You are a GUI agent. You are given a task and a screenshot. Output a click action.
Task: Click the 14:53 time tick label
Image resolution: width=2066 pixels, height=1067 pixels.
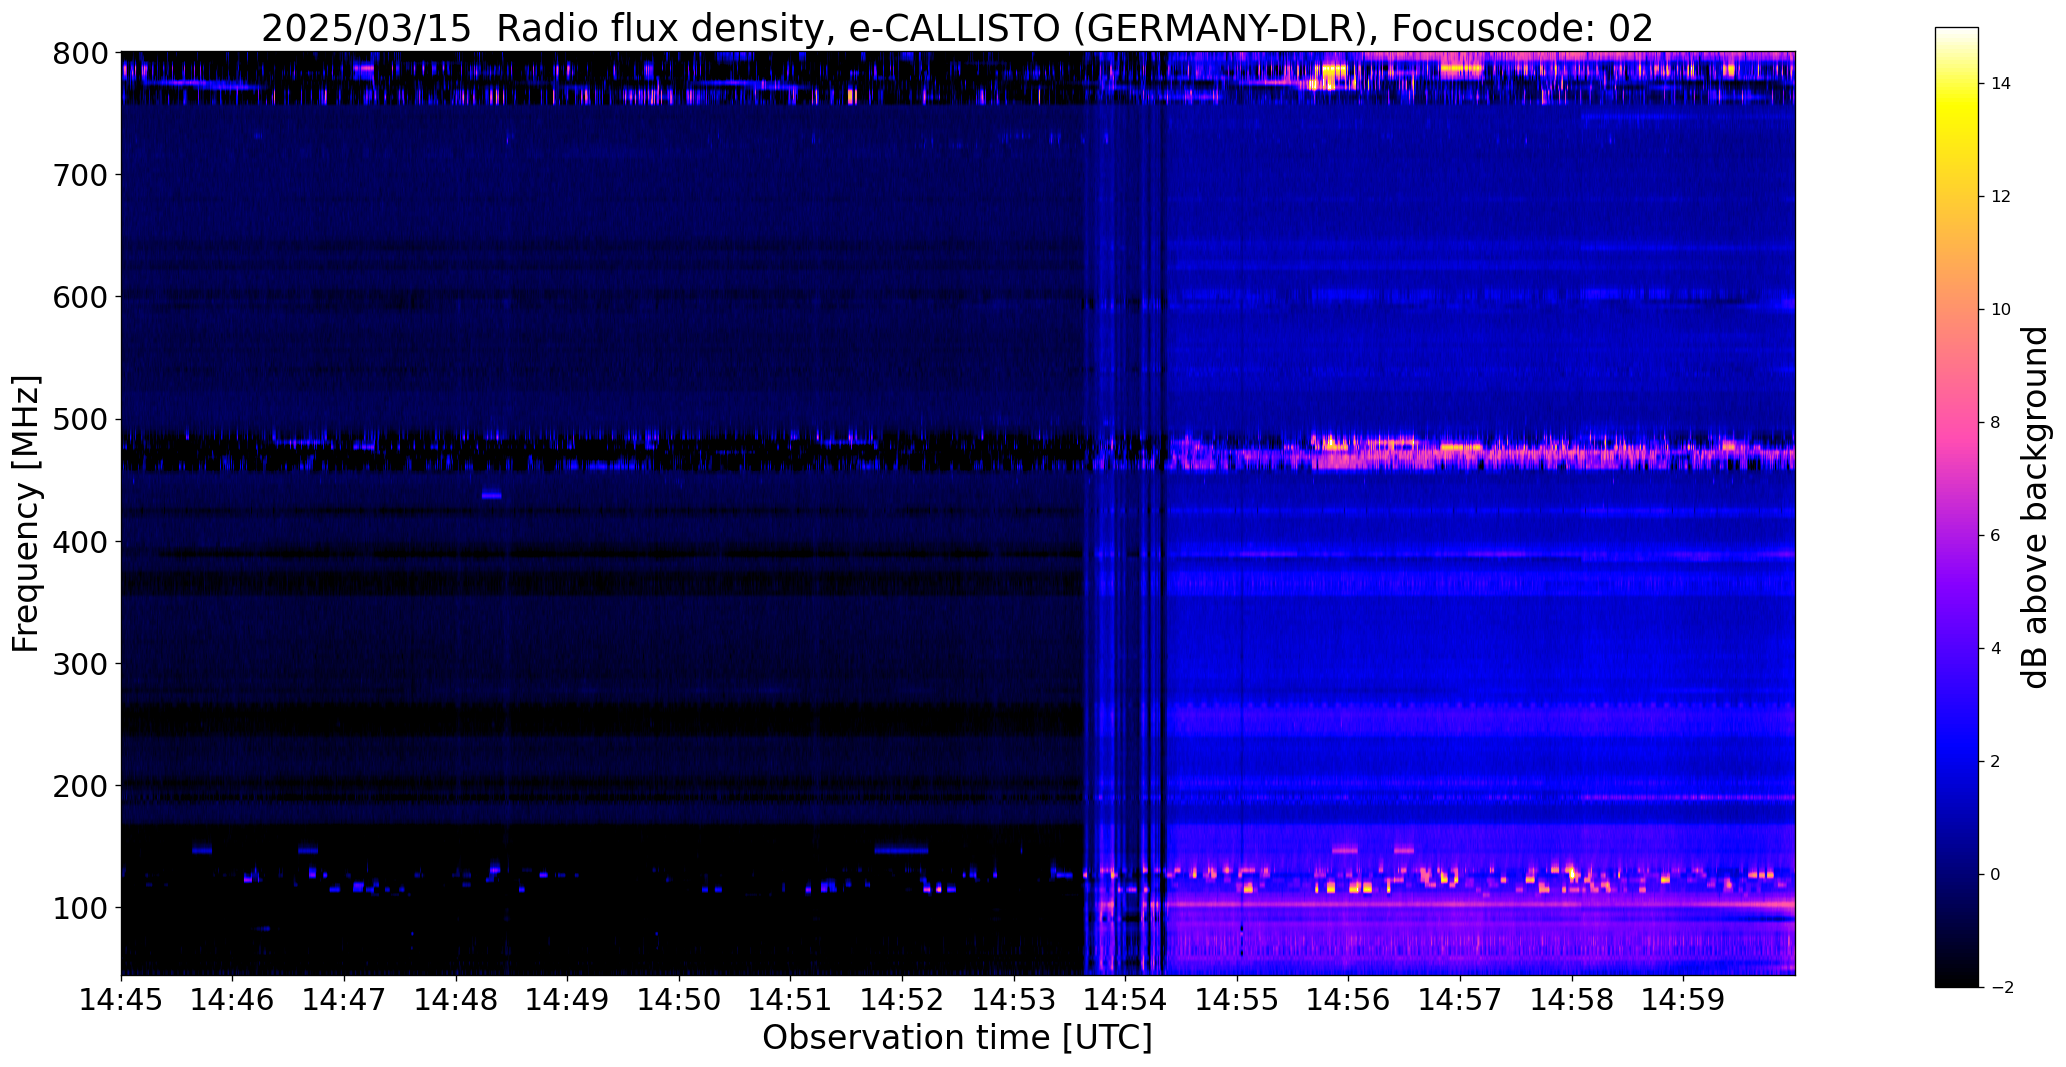click(x=1014, y=1000)
